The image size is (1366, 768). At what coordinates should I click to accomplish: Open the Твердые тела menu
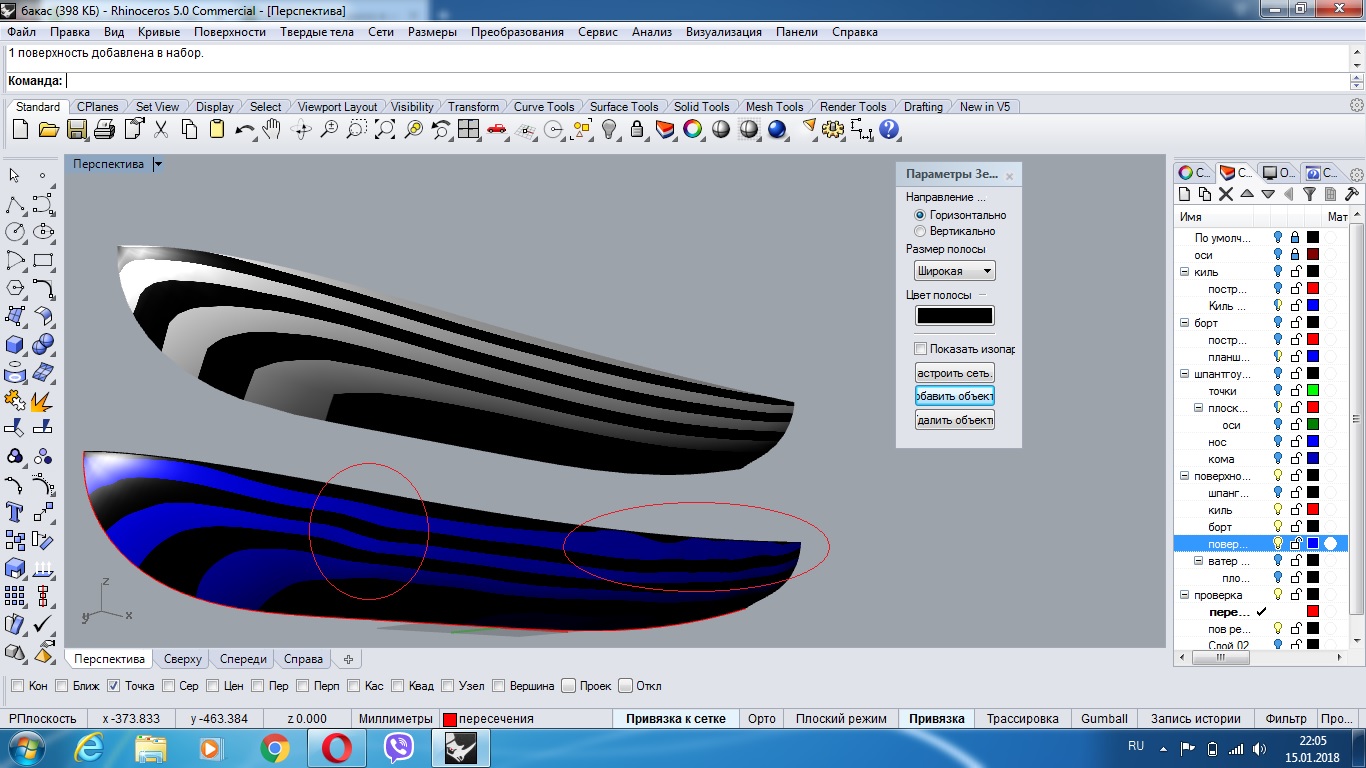(x=317, y=32)
